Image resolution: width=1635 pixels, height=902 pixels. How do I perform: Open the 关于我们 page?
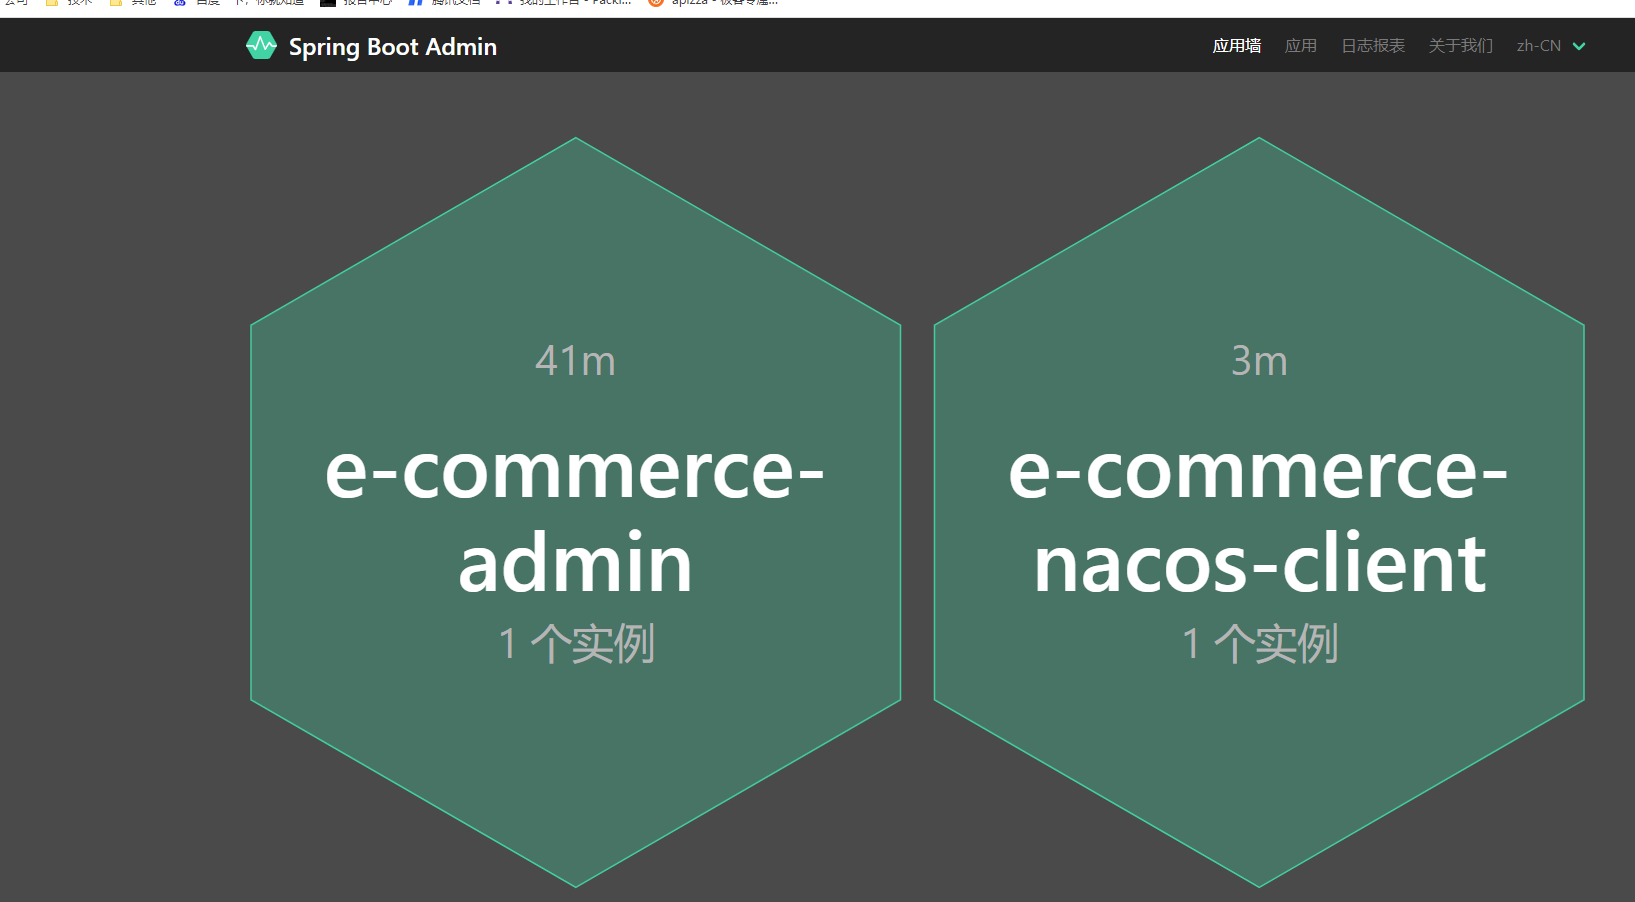tap(1461, 46)
